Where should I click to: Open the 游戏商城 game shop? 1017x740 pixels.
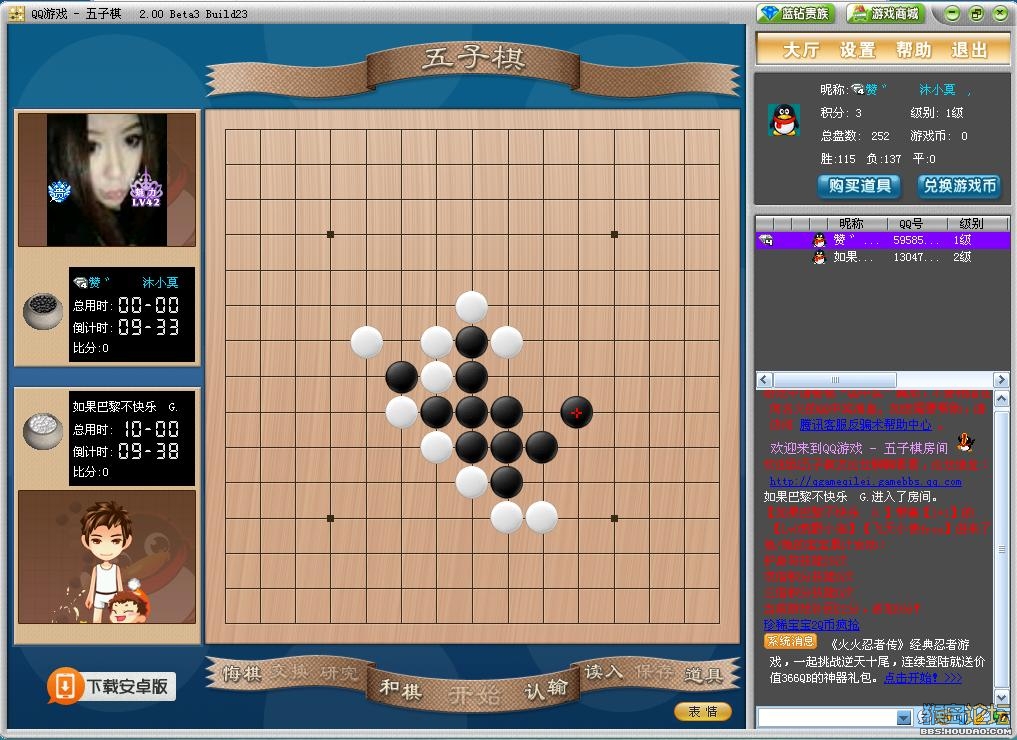pos(887,13)
